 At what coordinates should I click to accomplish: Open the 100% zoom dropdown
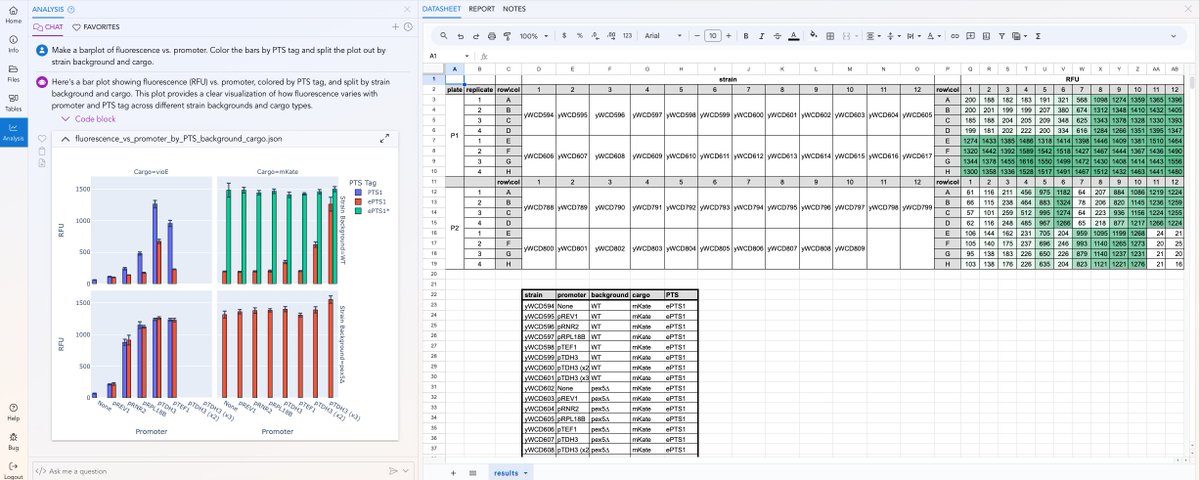tap(533, 36)
